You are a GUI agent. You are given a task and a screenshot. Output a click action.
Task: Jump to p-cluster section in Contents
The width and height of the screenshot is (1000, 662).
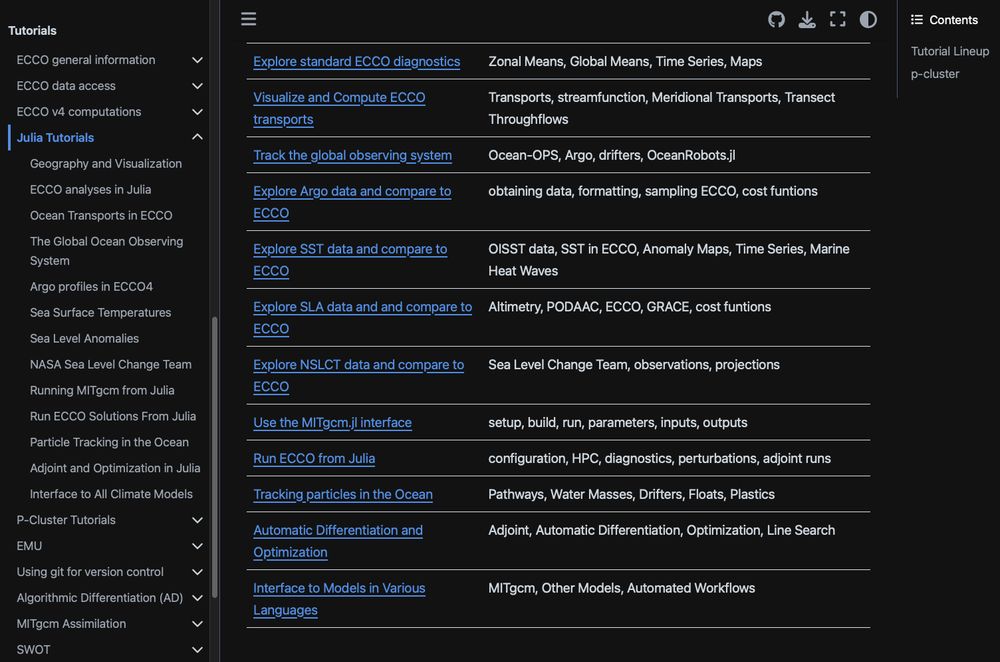(x=934, y=74)
